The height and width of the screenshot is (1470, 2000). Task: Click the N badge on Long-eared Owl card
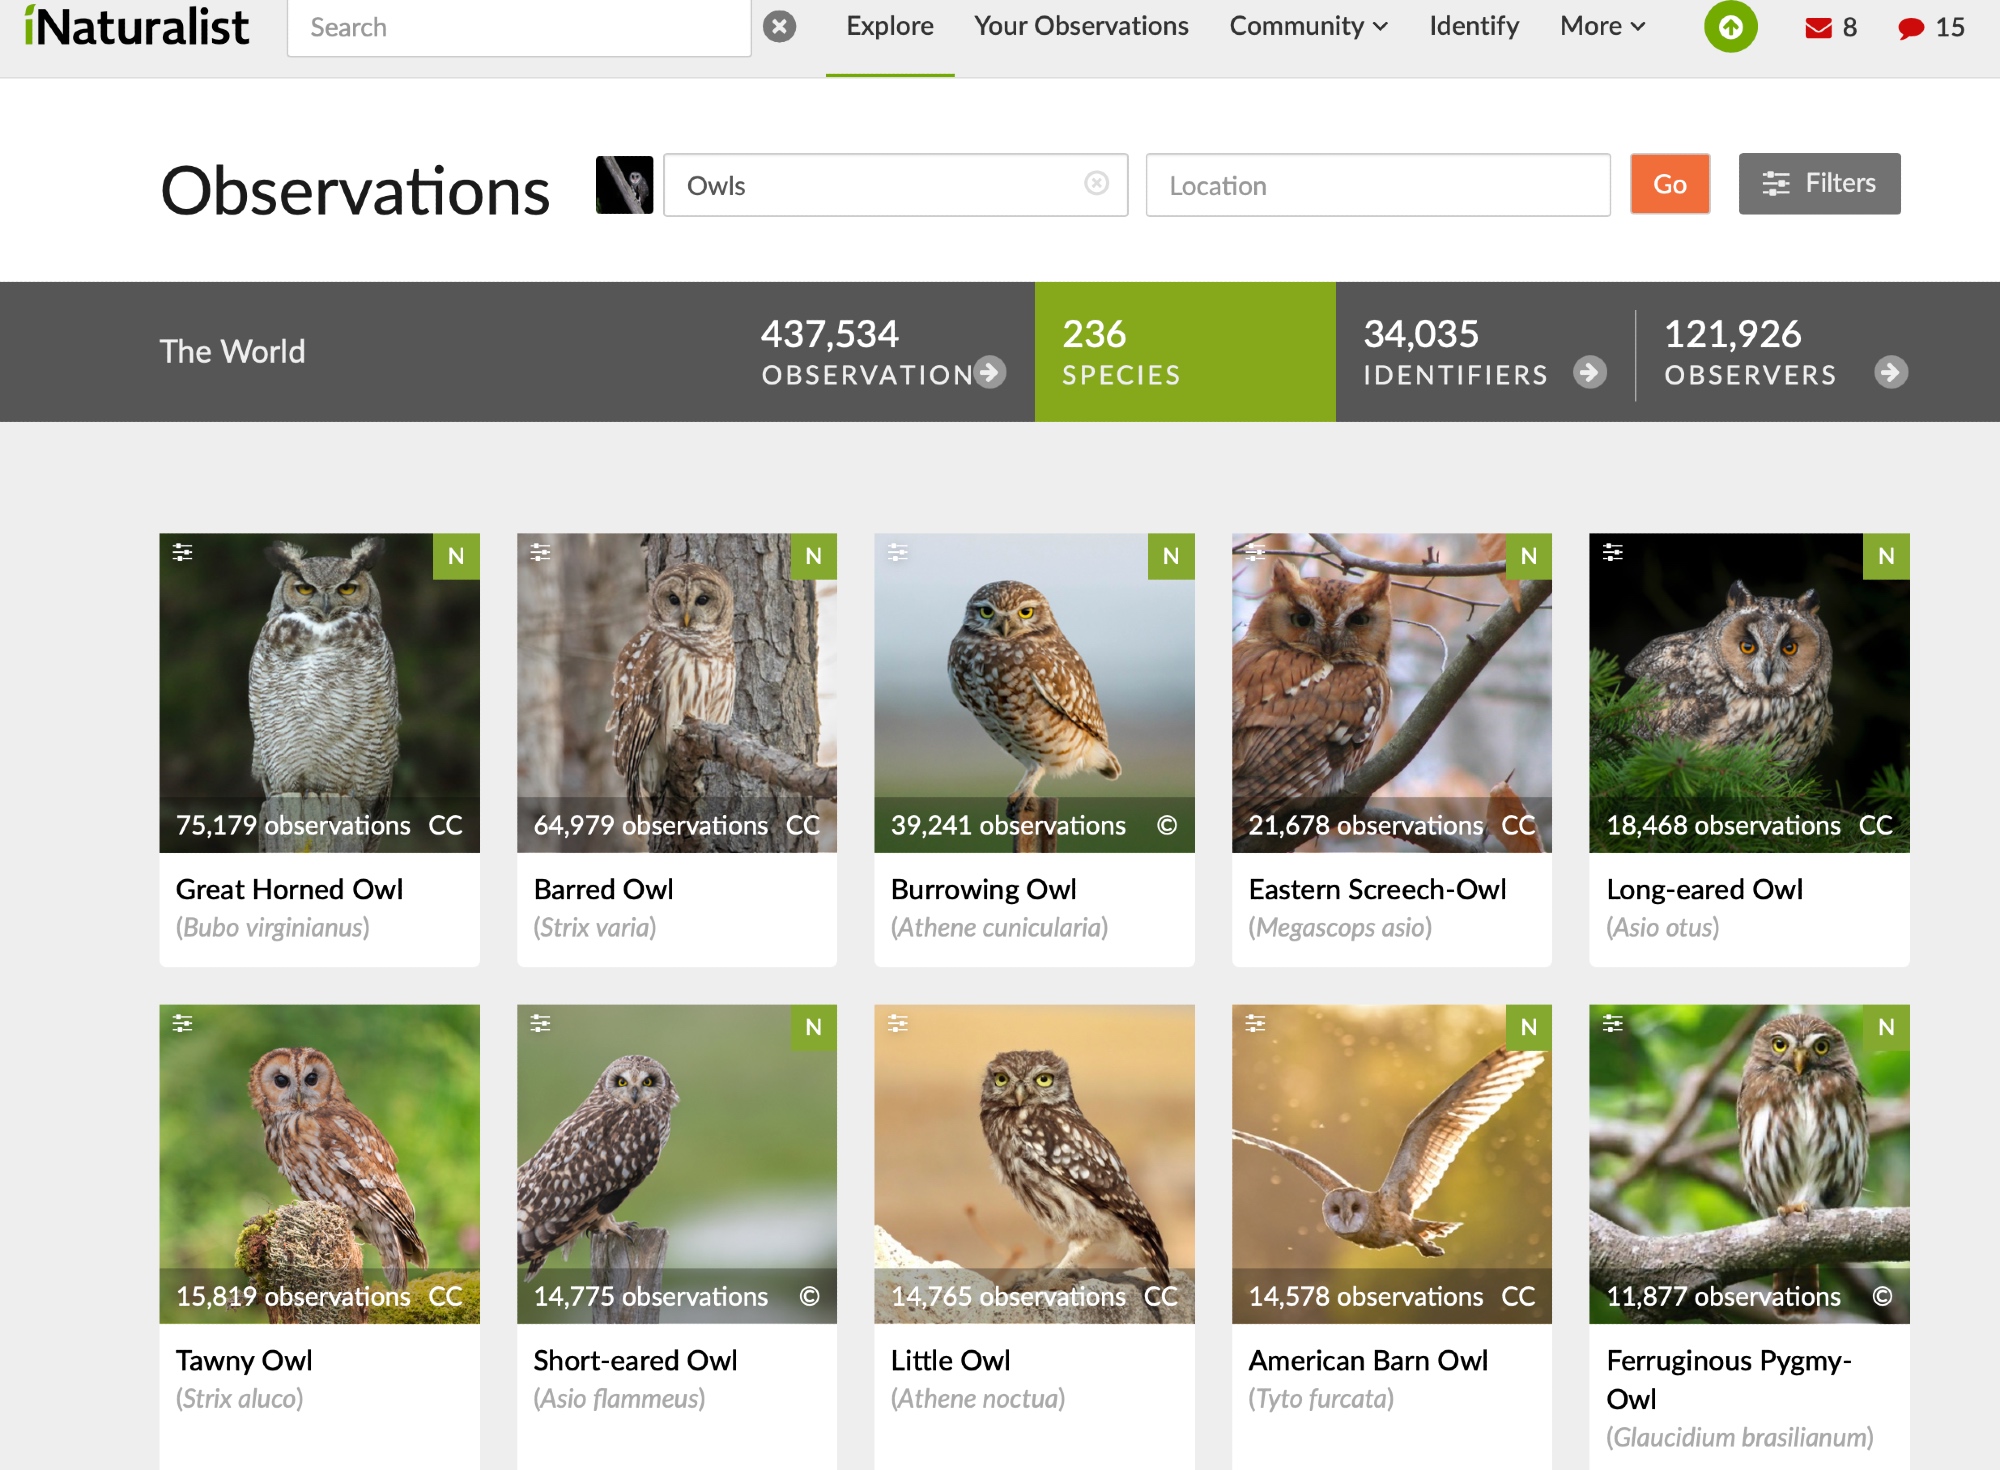pyautogui.click(x=1886, y=556)
